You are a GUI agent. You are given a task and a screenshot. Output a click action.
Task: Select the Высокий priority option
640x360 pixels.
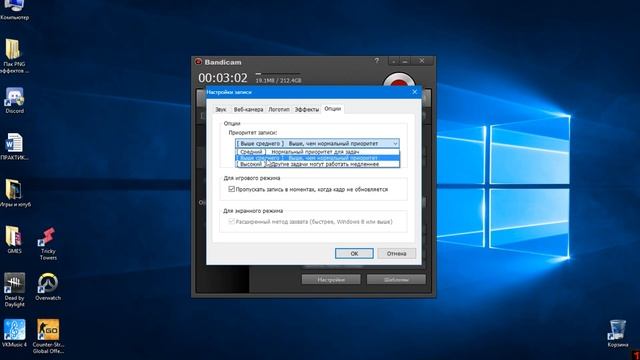point(318,164)
